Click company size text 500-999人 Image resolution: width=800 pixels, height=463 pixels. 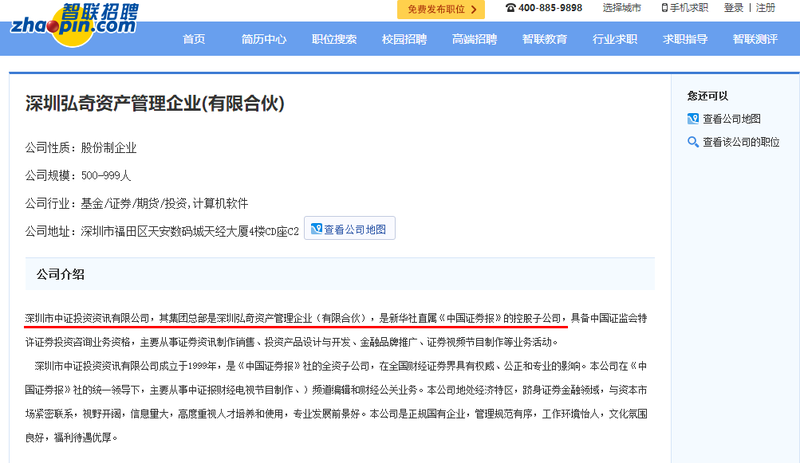[106, 176]
